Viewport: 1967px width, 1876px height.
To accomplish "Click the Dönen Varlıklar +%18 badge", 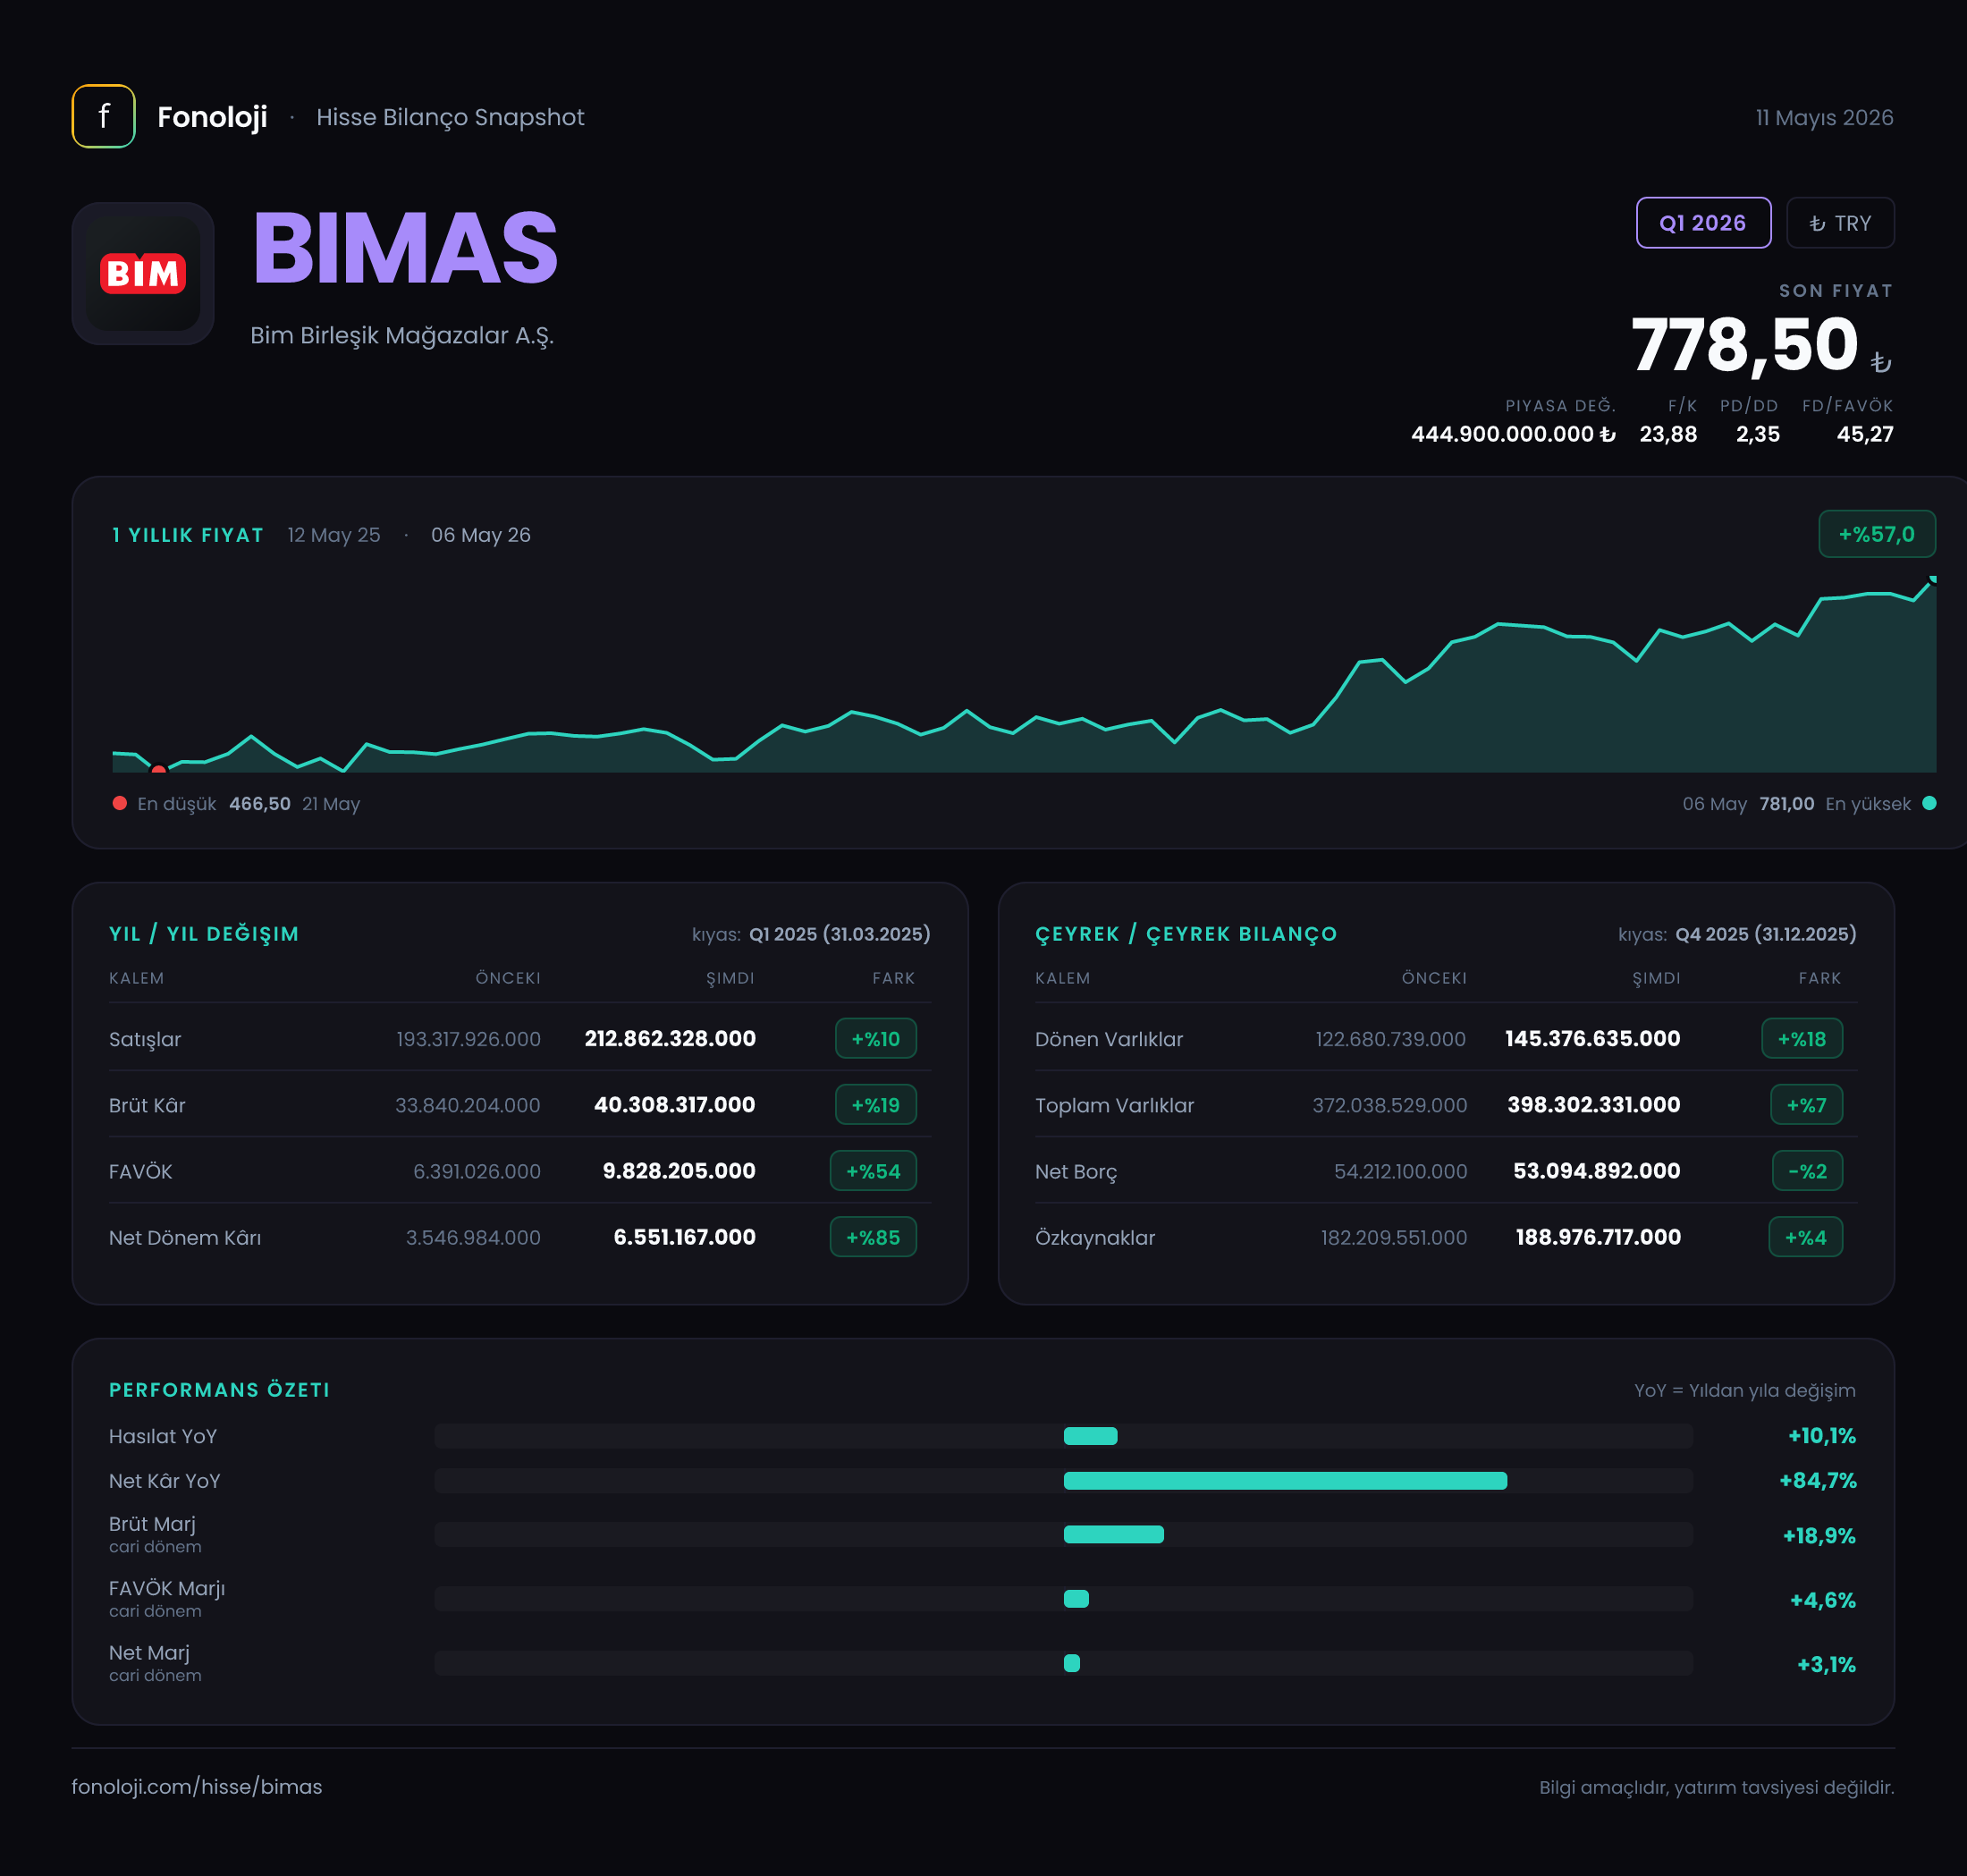I will point(1802,1038).
